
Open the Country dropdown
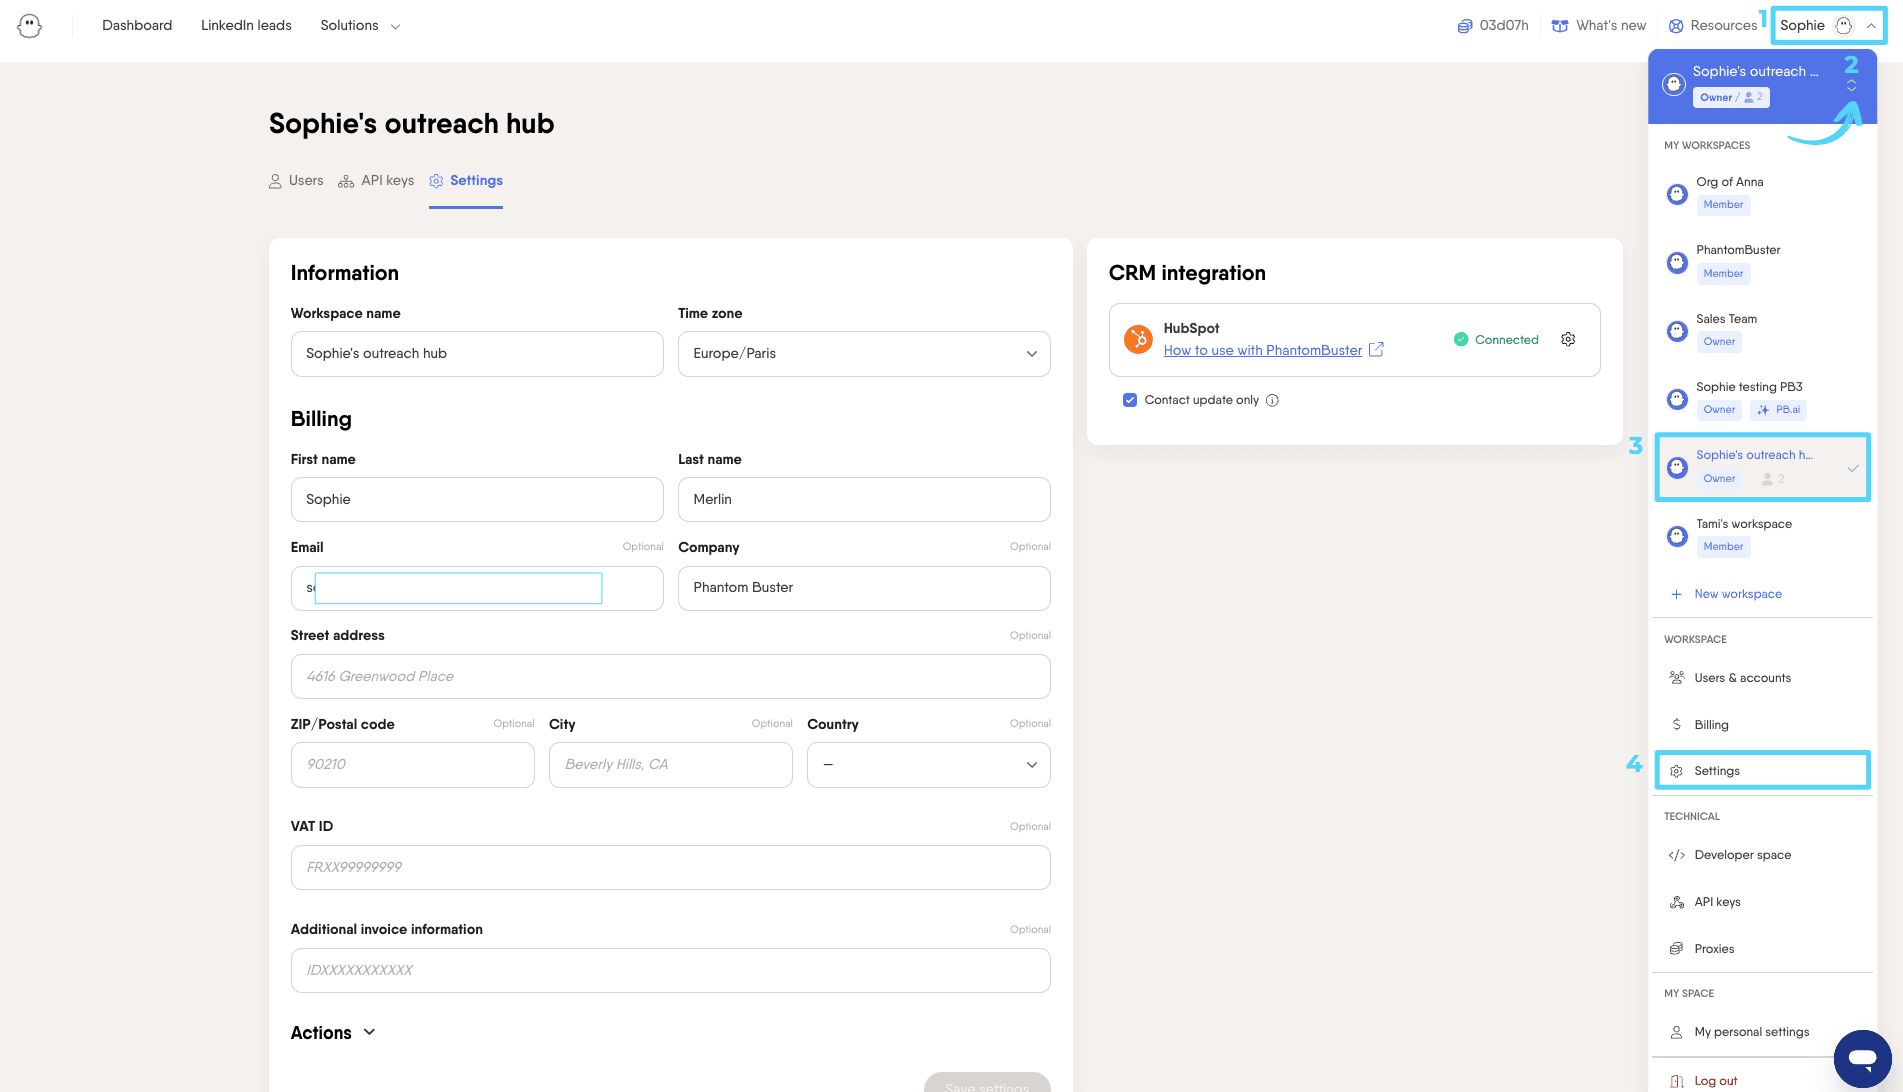click(929, 765)
